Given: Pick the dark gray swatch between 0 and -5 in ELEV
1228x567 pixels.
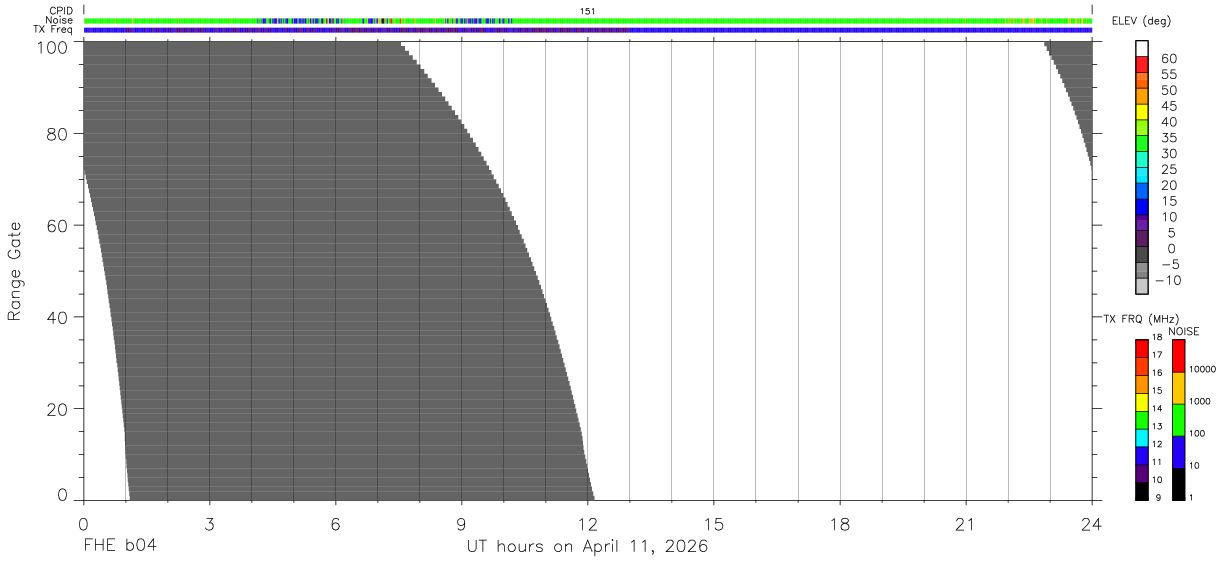Looking at the screenshot, I should coord(1142,255).
